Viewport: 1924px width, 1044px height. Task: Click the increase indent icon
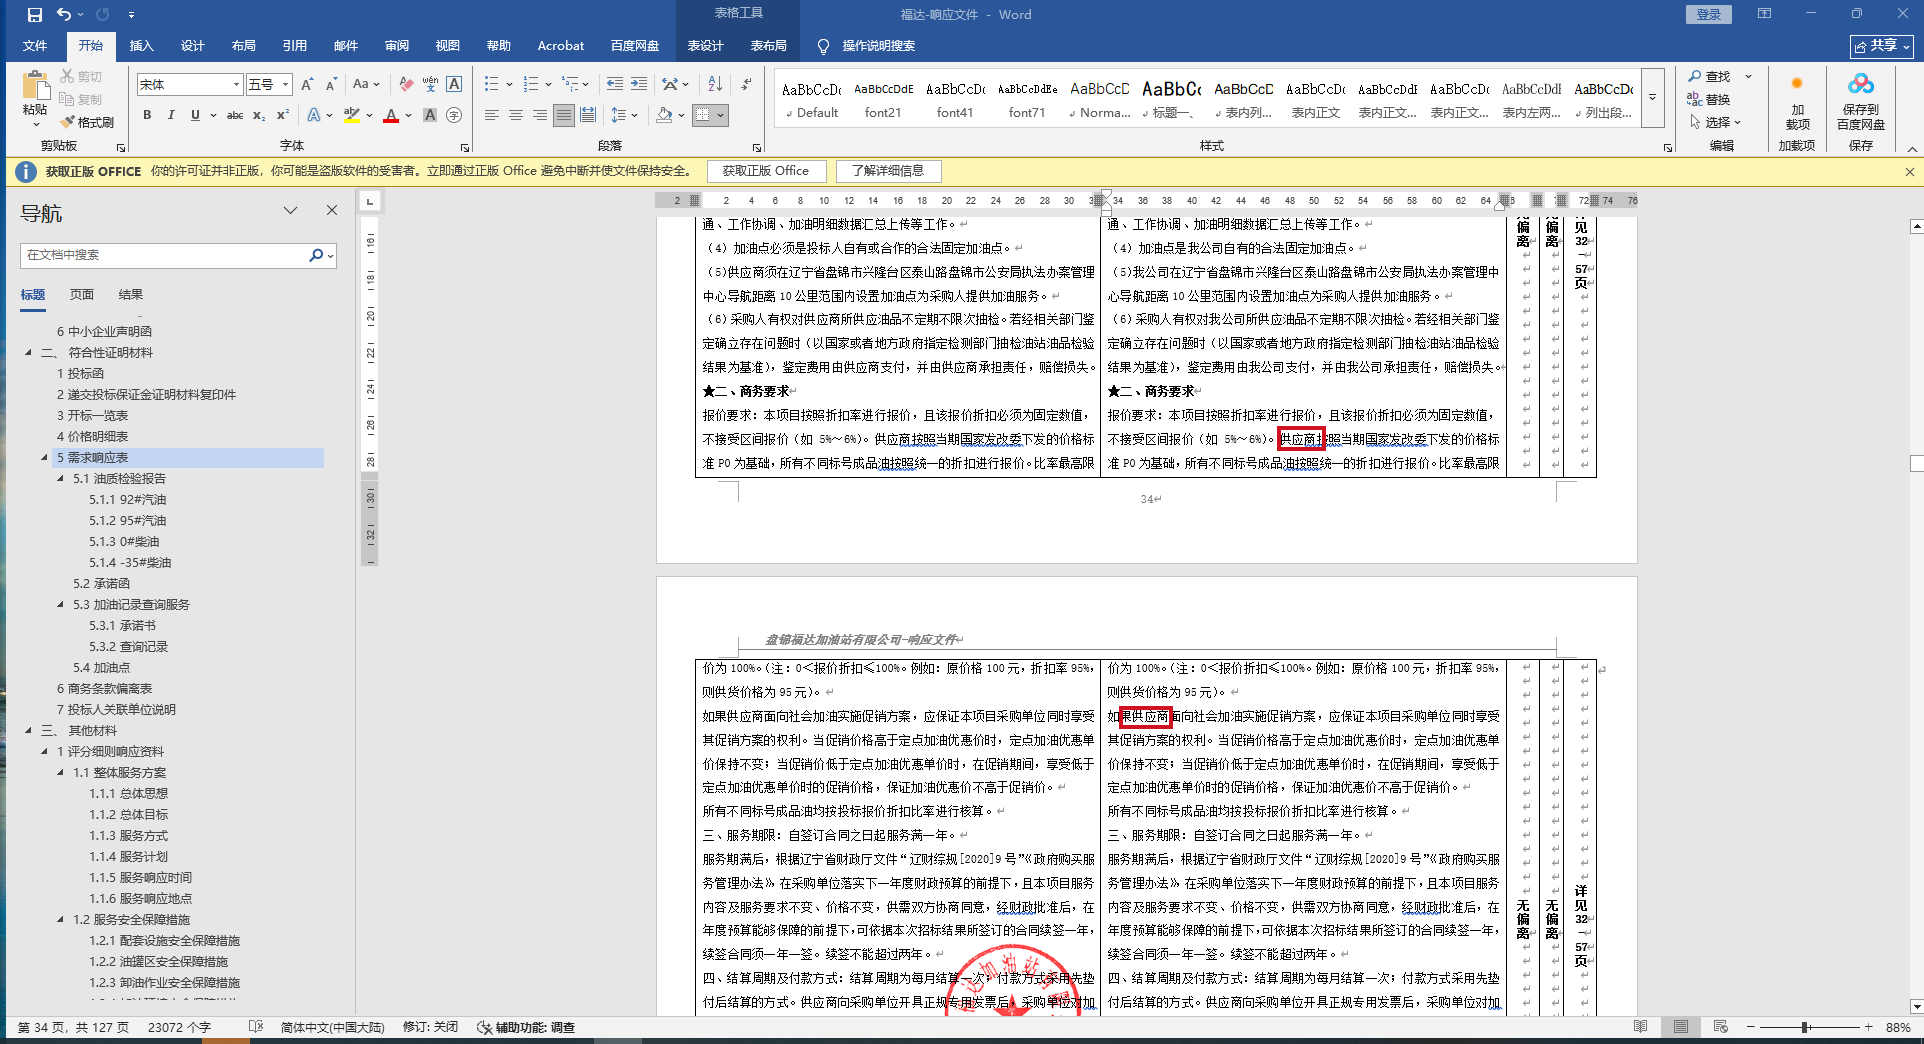click(x=639, y=84)
